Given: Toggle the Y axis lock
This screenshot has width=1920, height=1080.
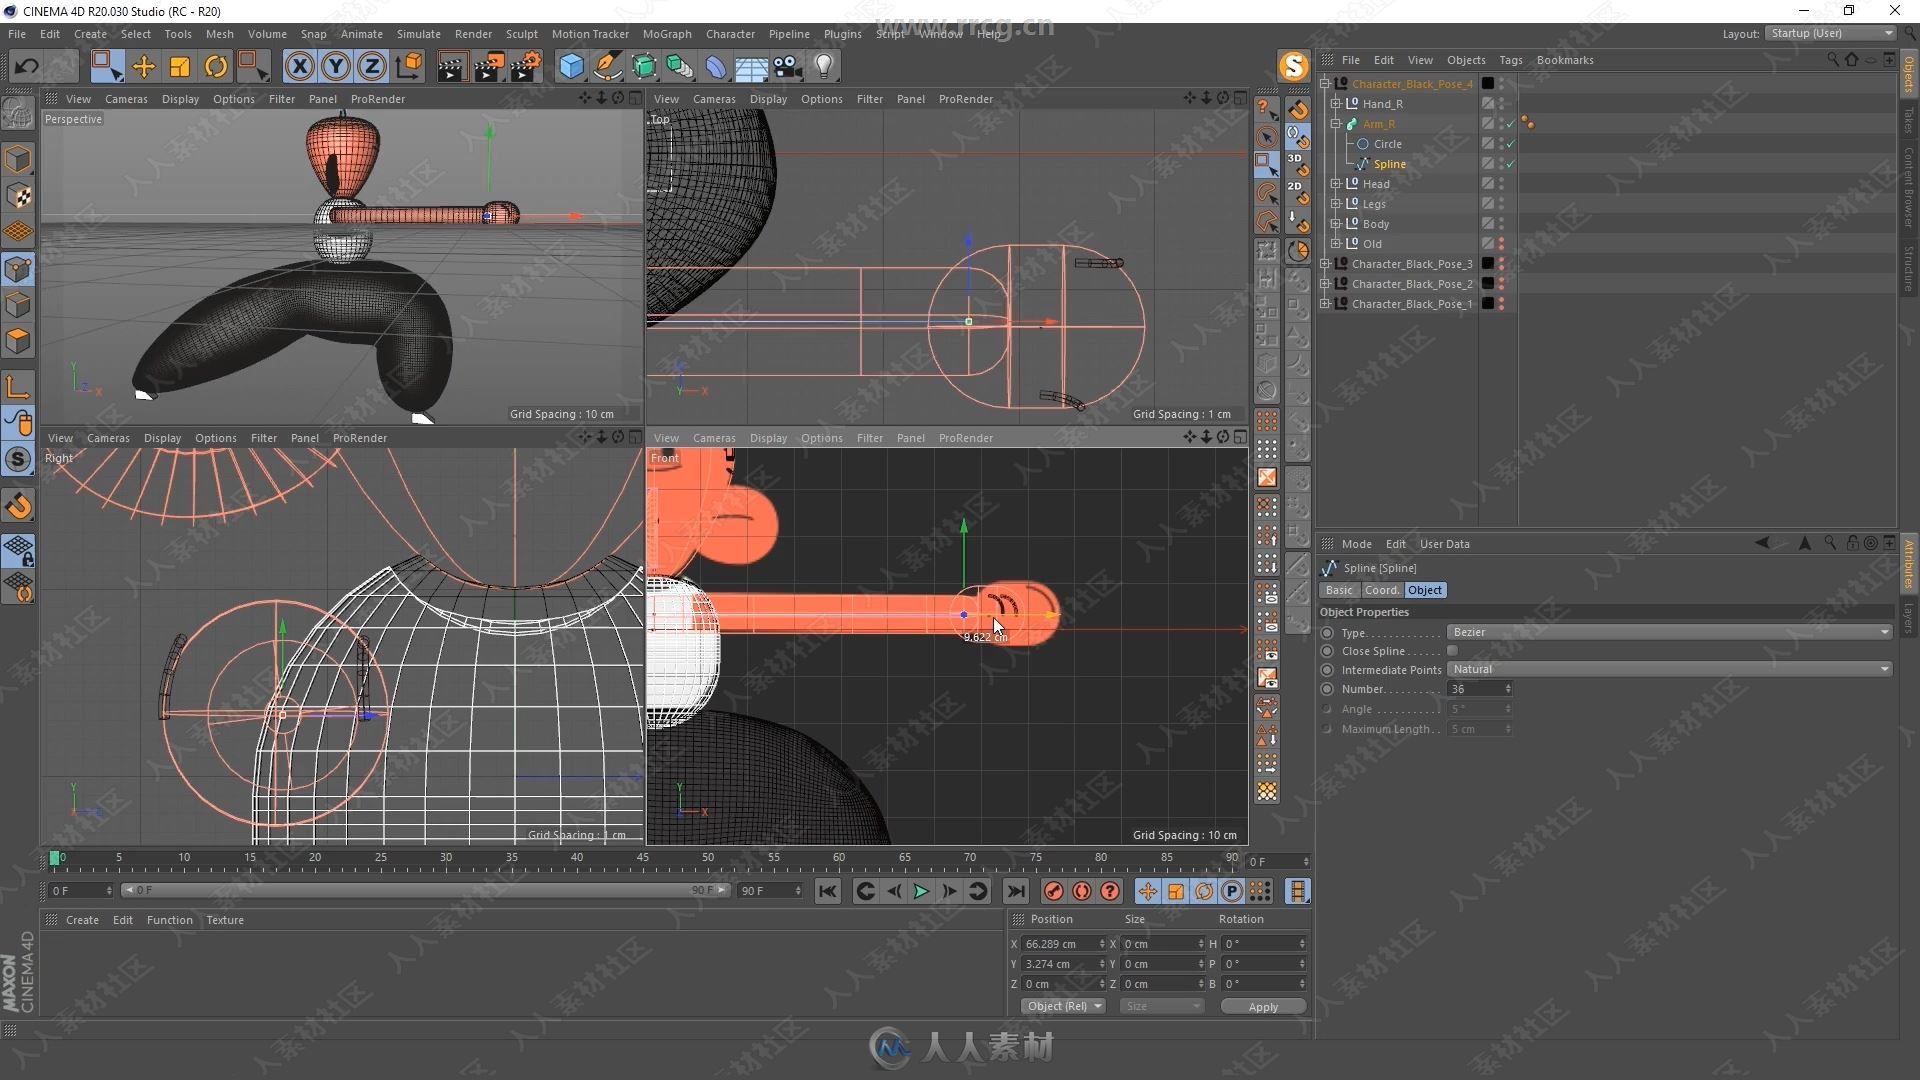Looking at the screenshot, I should (335, 67).
